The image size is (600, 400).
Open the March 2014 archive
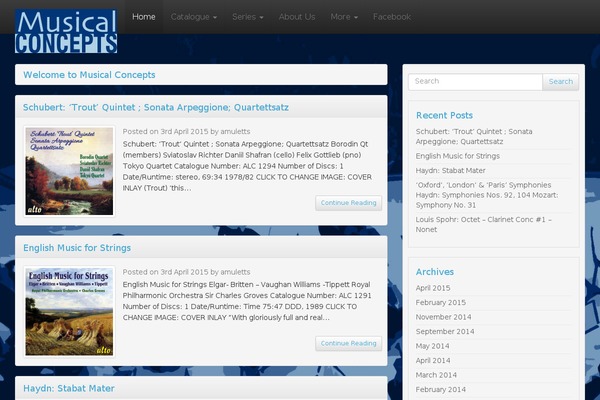[x=436, y=375]
